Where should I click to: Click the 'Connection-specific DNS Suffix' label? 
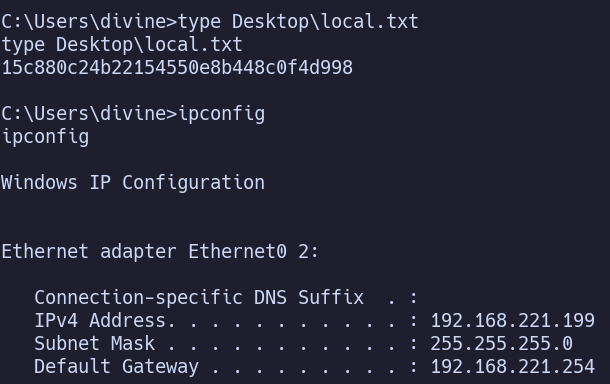(x=199, y=298)
